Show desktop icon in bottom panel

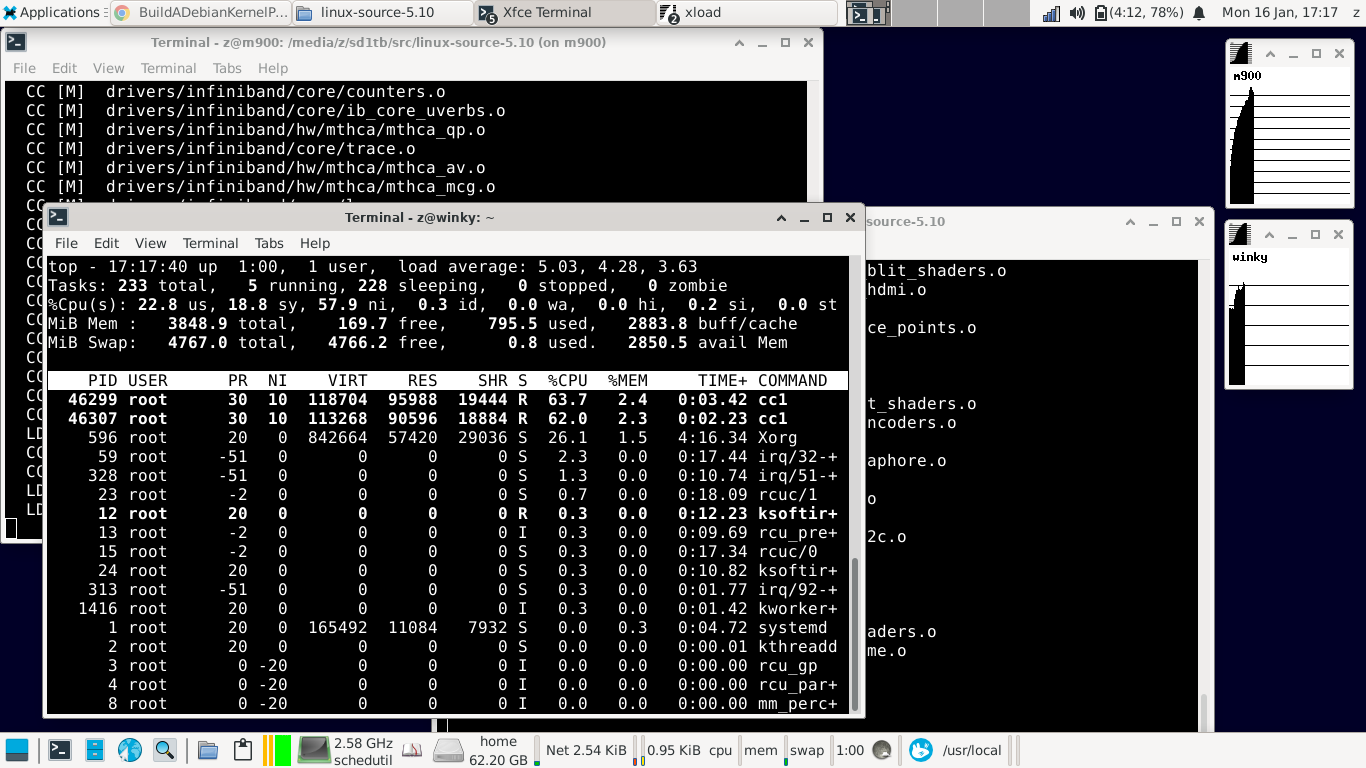18,749
